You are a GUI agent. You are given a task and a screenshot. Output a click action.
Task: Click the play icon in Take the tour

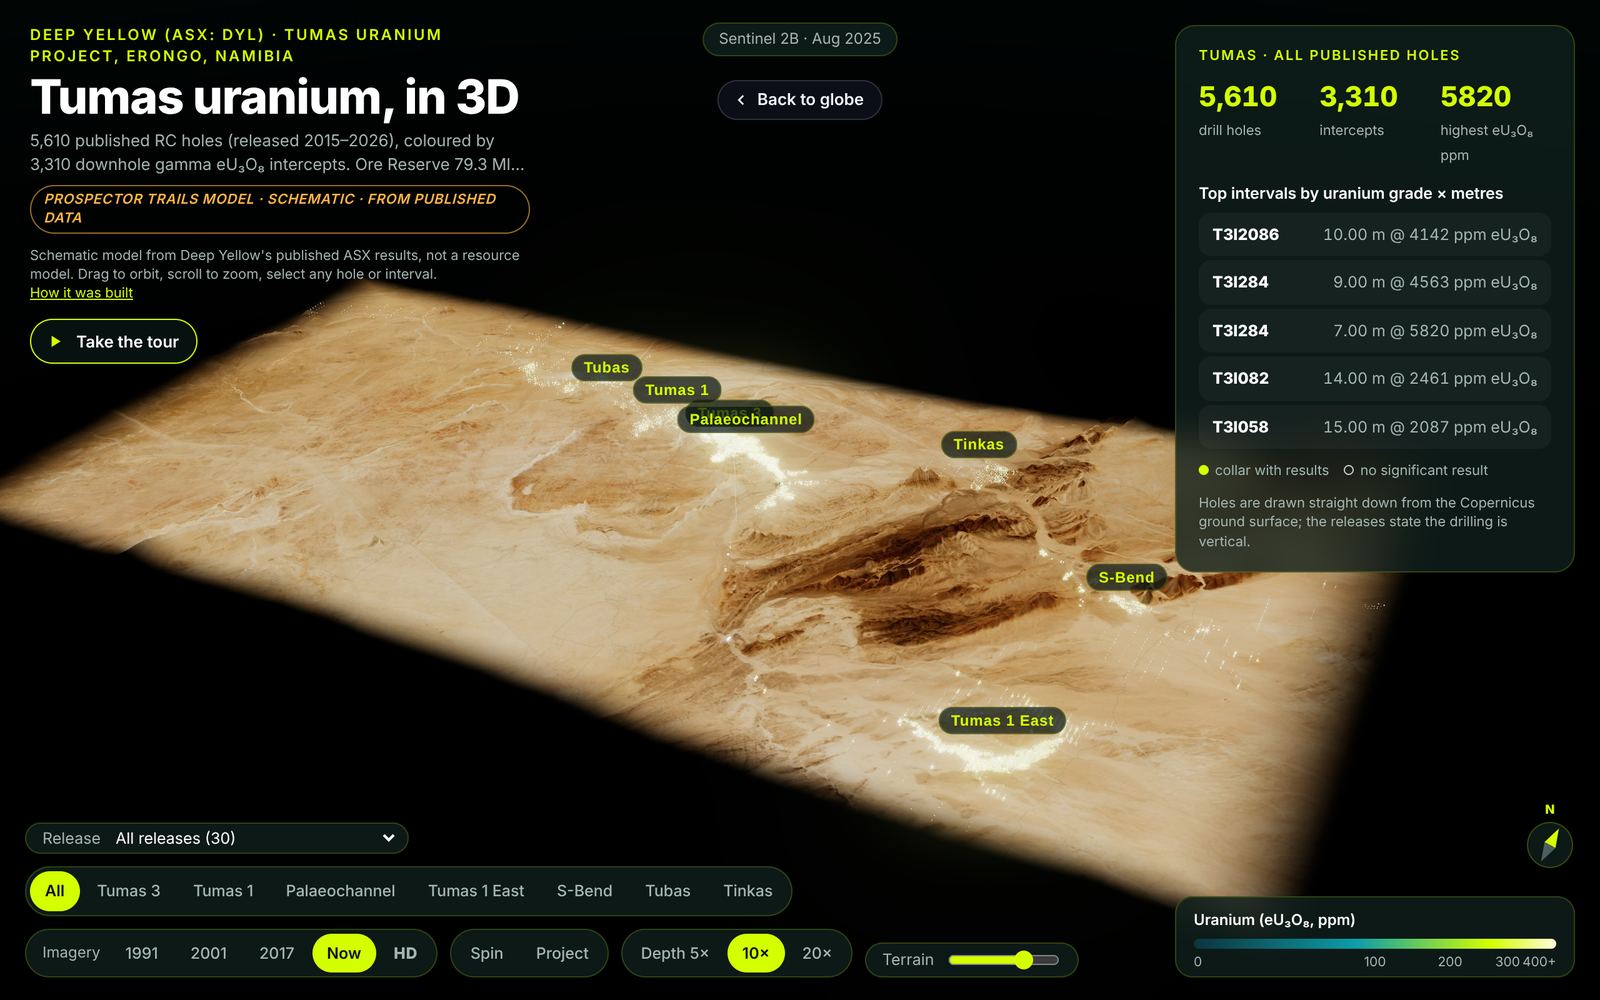coord(56,341)
